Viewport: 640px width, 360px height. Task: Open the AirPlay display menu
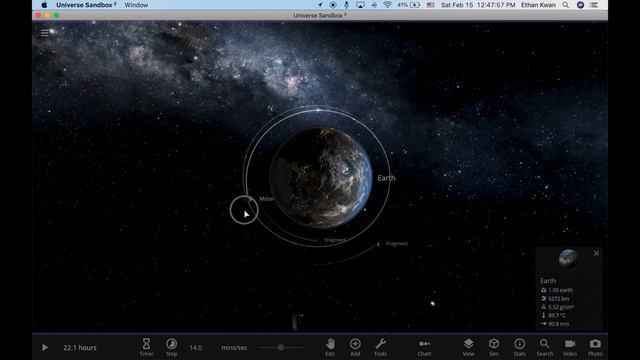point(360,5)
